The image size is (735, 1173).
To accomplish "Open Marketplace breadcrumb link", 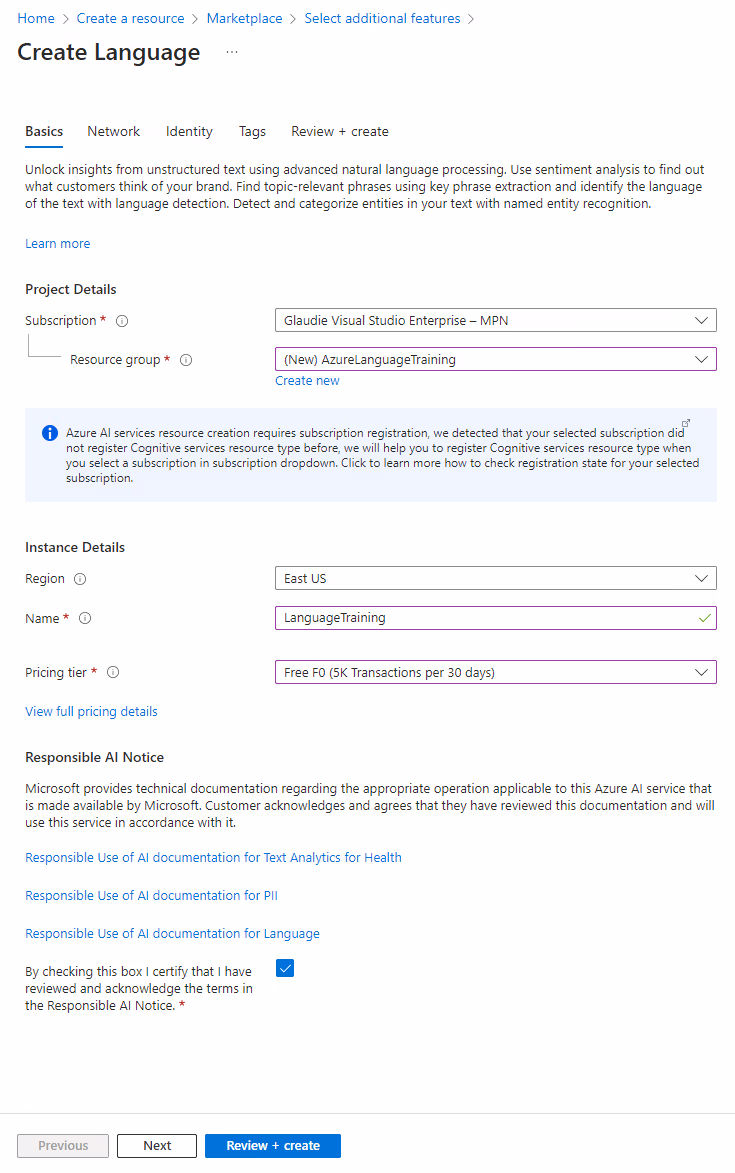I will click(x=244, y=18).
